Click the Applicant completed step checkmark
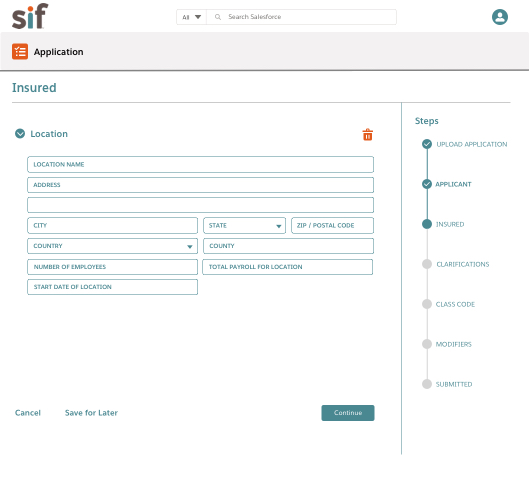Screen dimensions: 529x484 click(x=427, y=184)
